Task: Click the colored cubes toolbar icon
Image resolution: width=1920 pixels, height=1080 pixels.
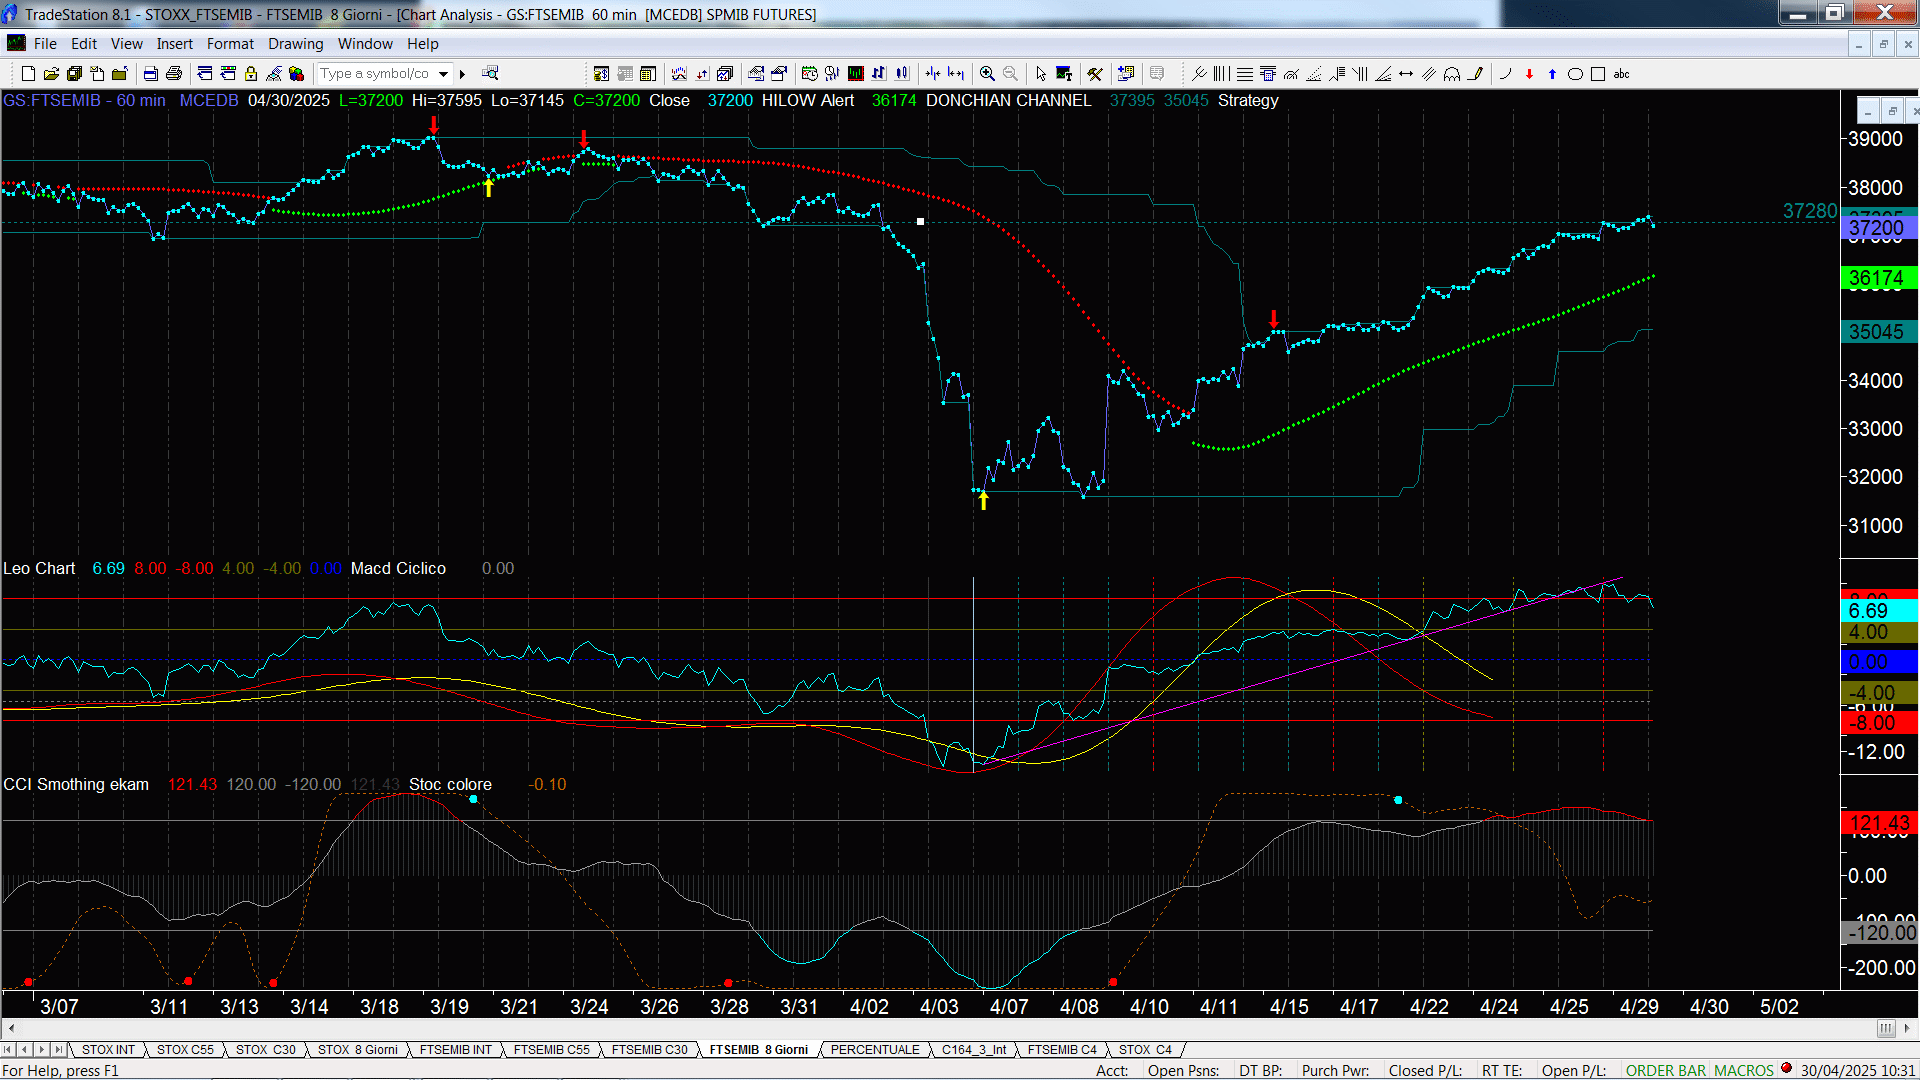Action: (297, 73)
